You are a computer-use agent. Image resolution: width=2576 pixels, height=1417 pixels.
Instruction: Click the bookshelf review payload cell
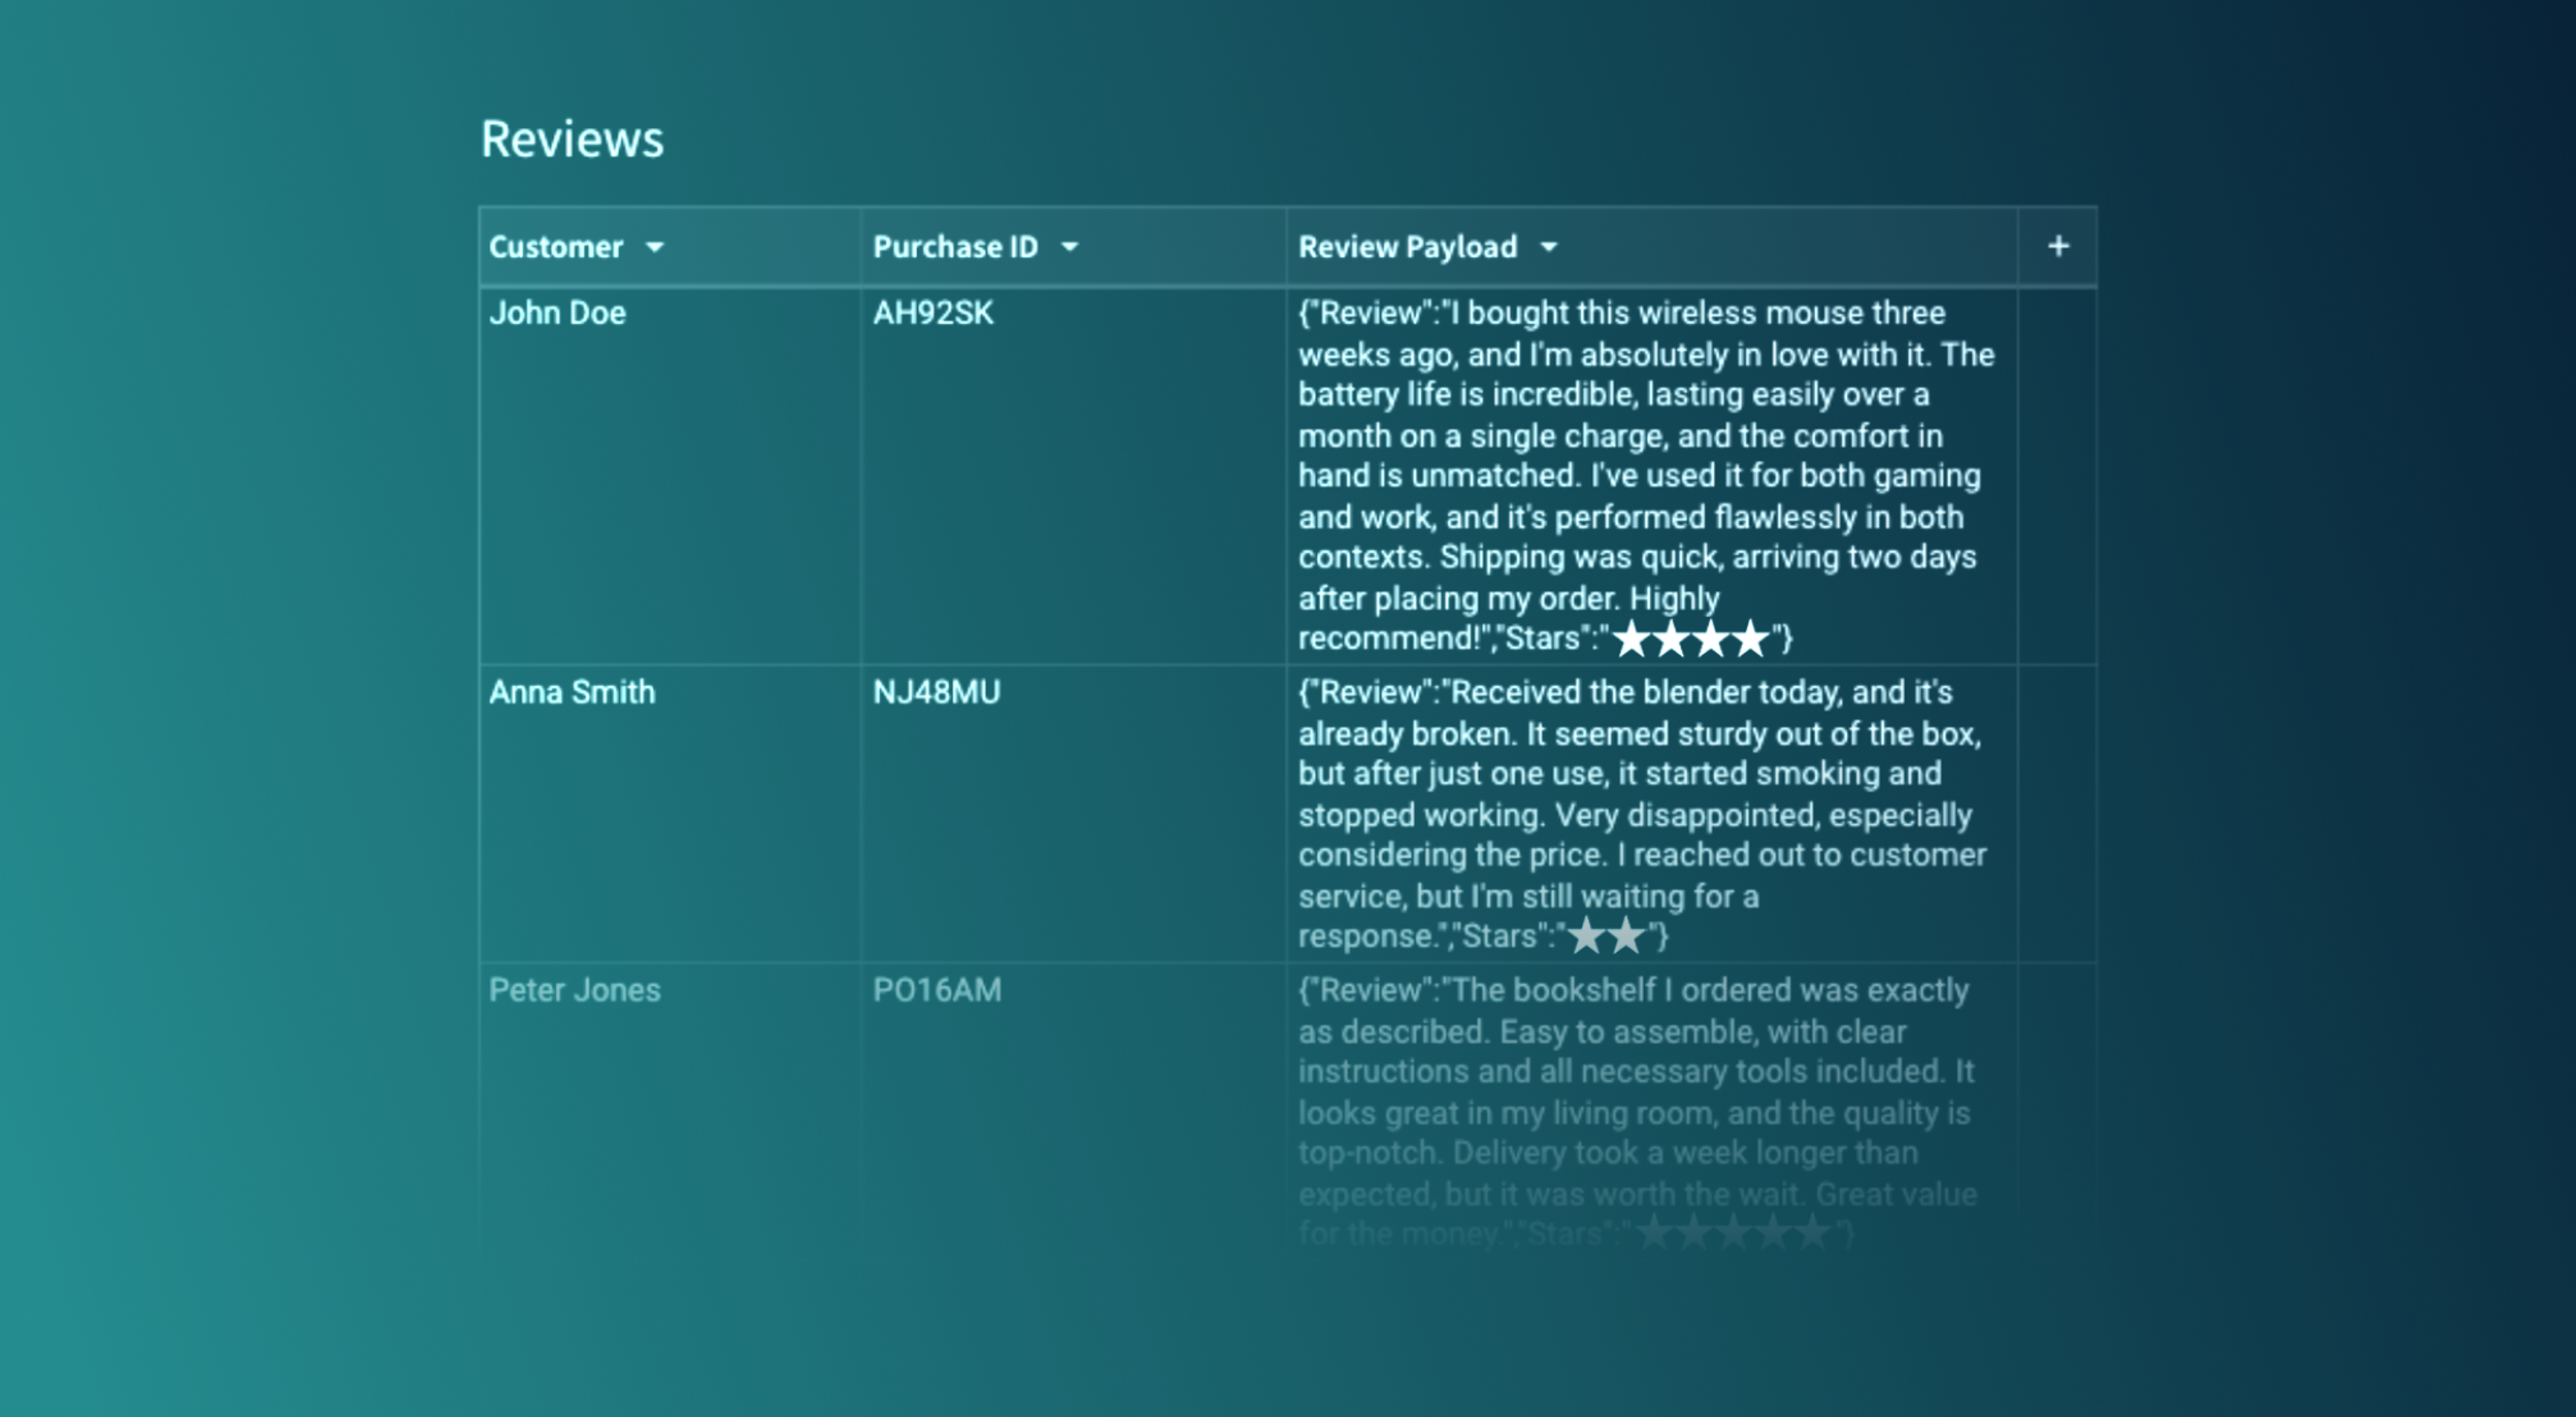[1652, 1105]
